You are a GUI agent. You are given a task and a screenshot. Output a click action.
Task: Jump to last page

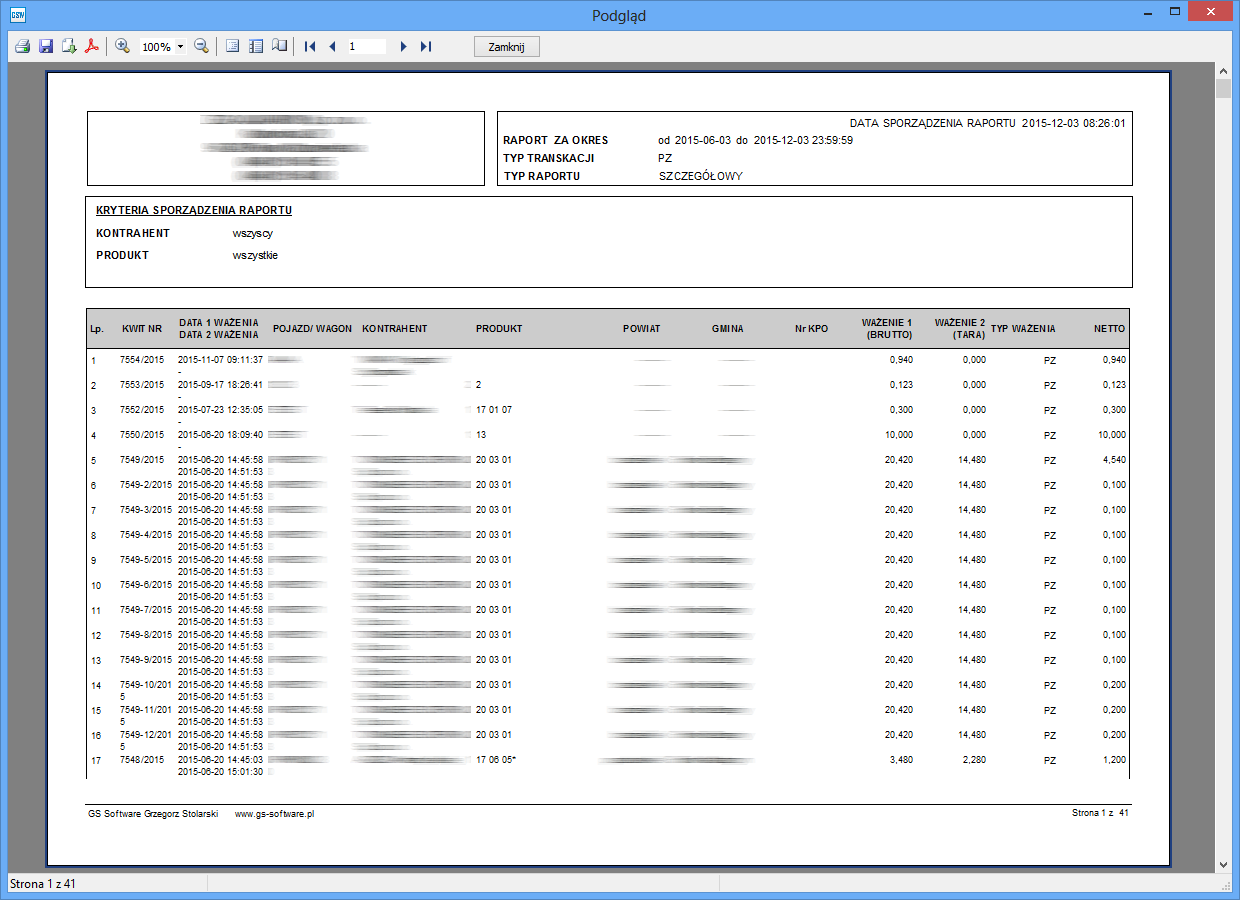[x=426, y=47]
